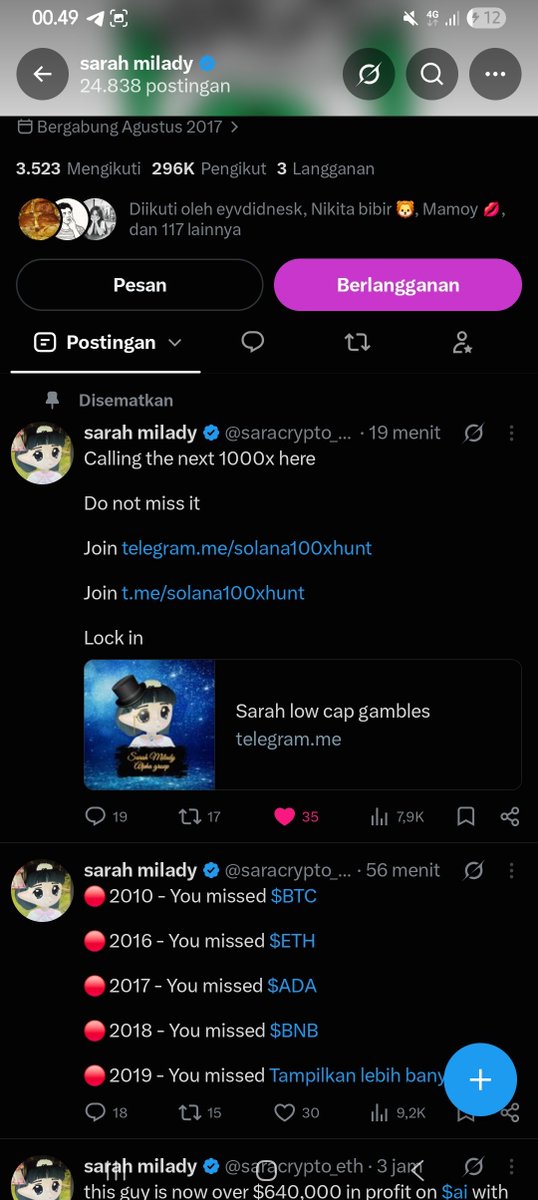538x1200 pixels.
Task: Bookmark the pinned 1000x post
Action: (466, 817)
